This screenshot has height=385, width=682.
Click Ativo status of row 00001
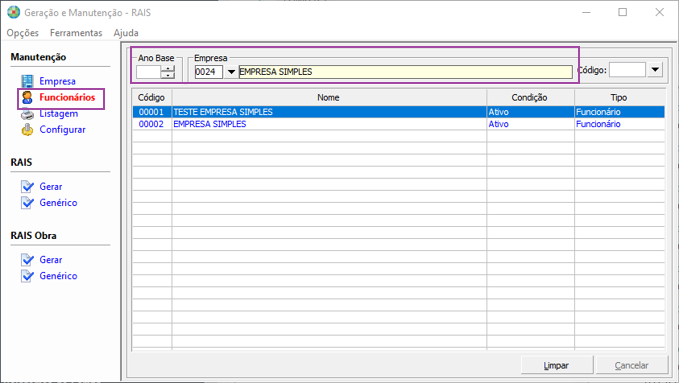click(498, 112)
